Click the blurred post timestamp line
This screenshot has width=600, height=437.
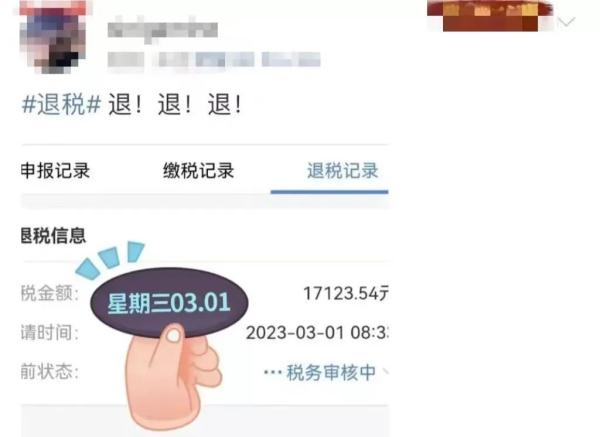coord(214,60)
